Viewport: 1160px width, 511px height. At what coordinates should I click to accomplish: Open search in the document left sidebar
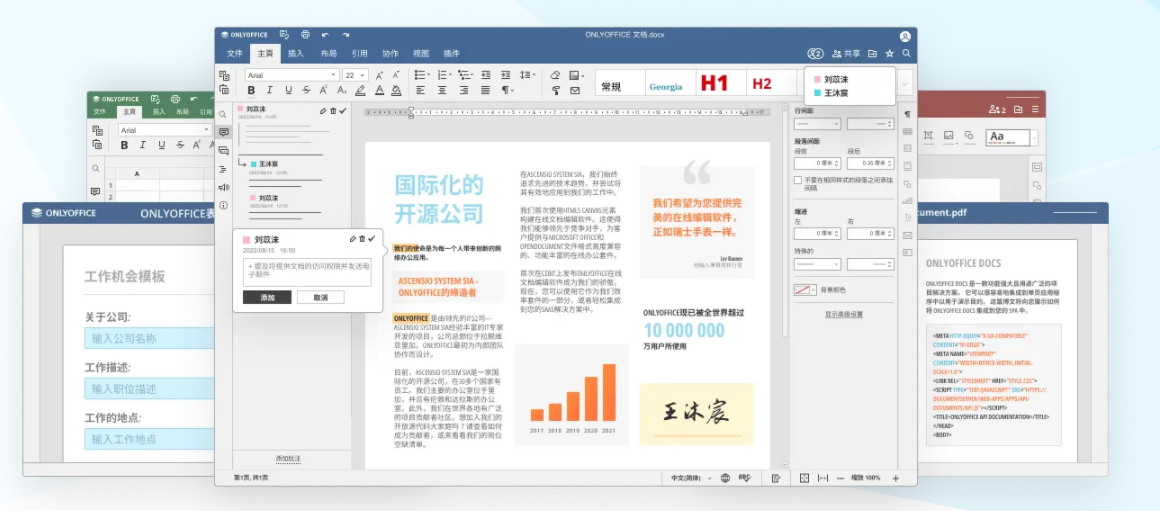click(x=223, y=114)
